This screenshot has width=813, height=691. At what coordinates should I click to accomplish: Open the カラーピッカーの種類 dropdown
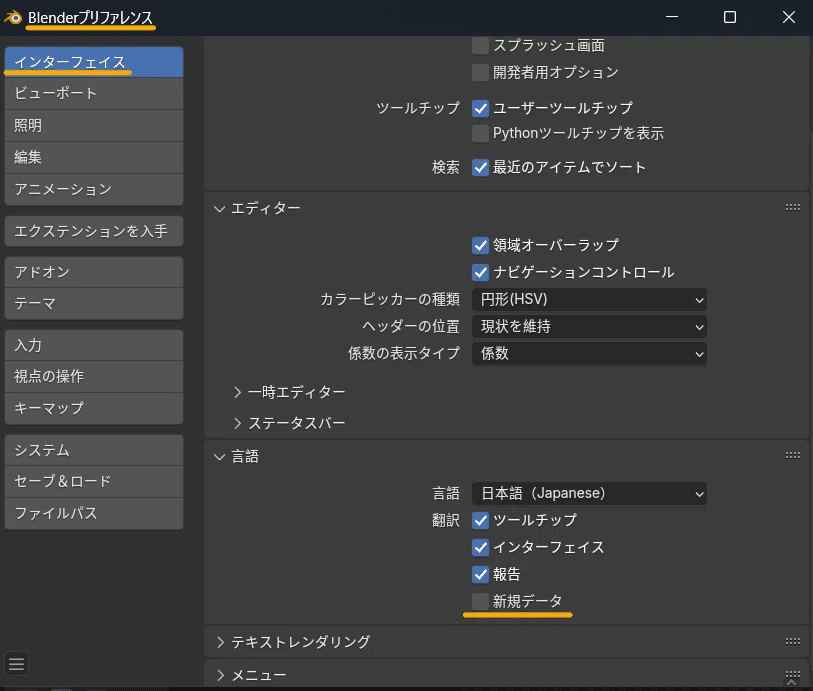coord(589,299)
